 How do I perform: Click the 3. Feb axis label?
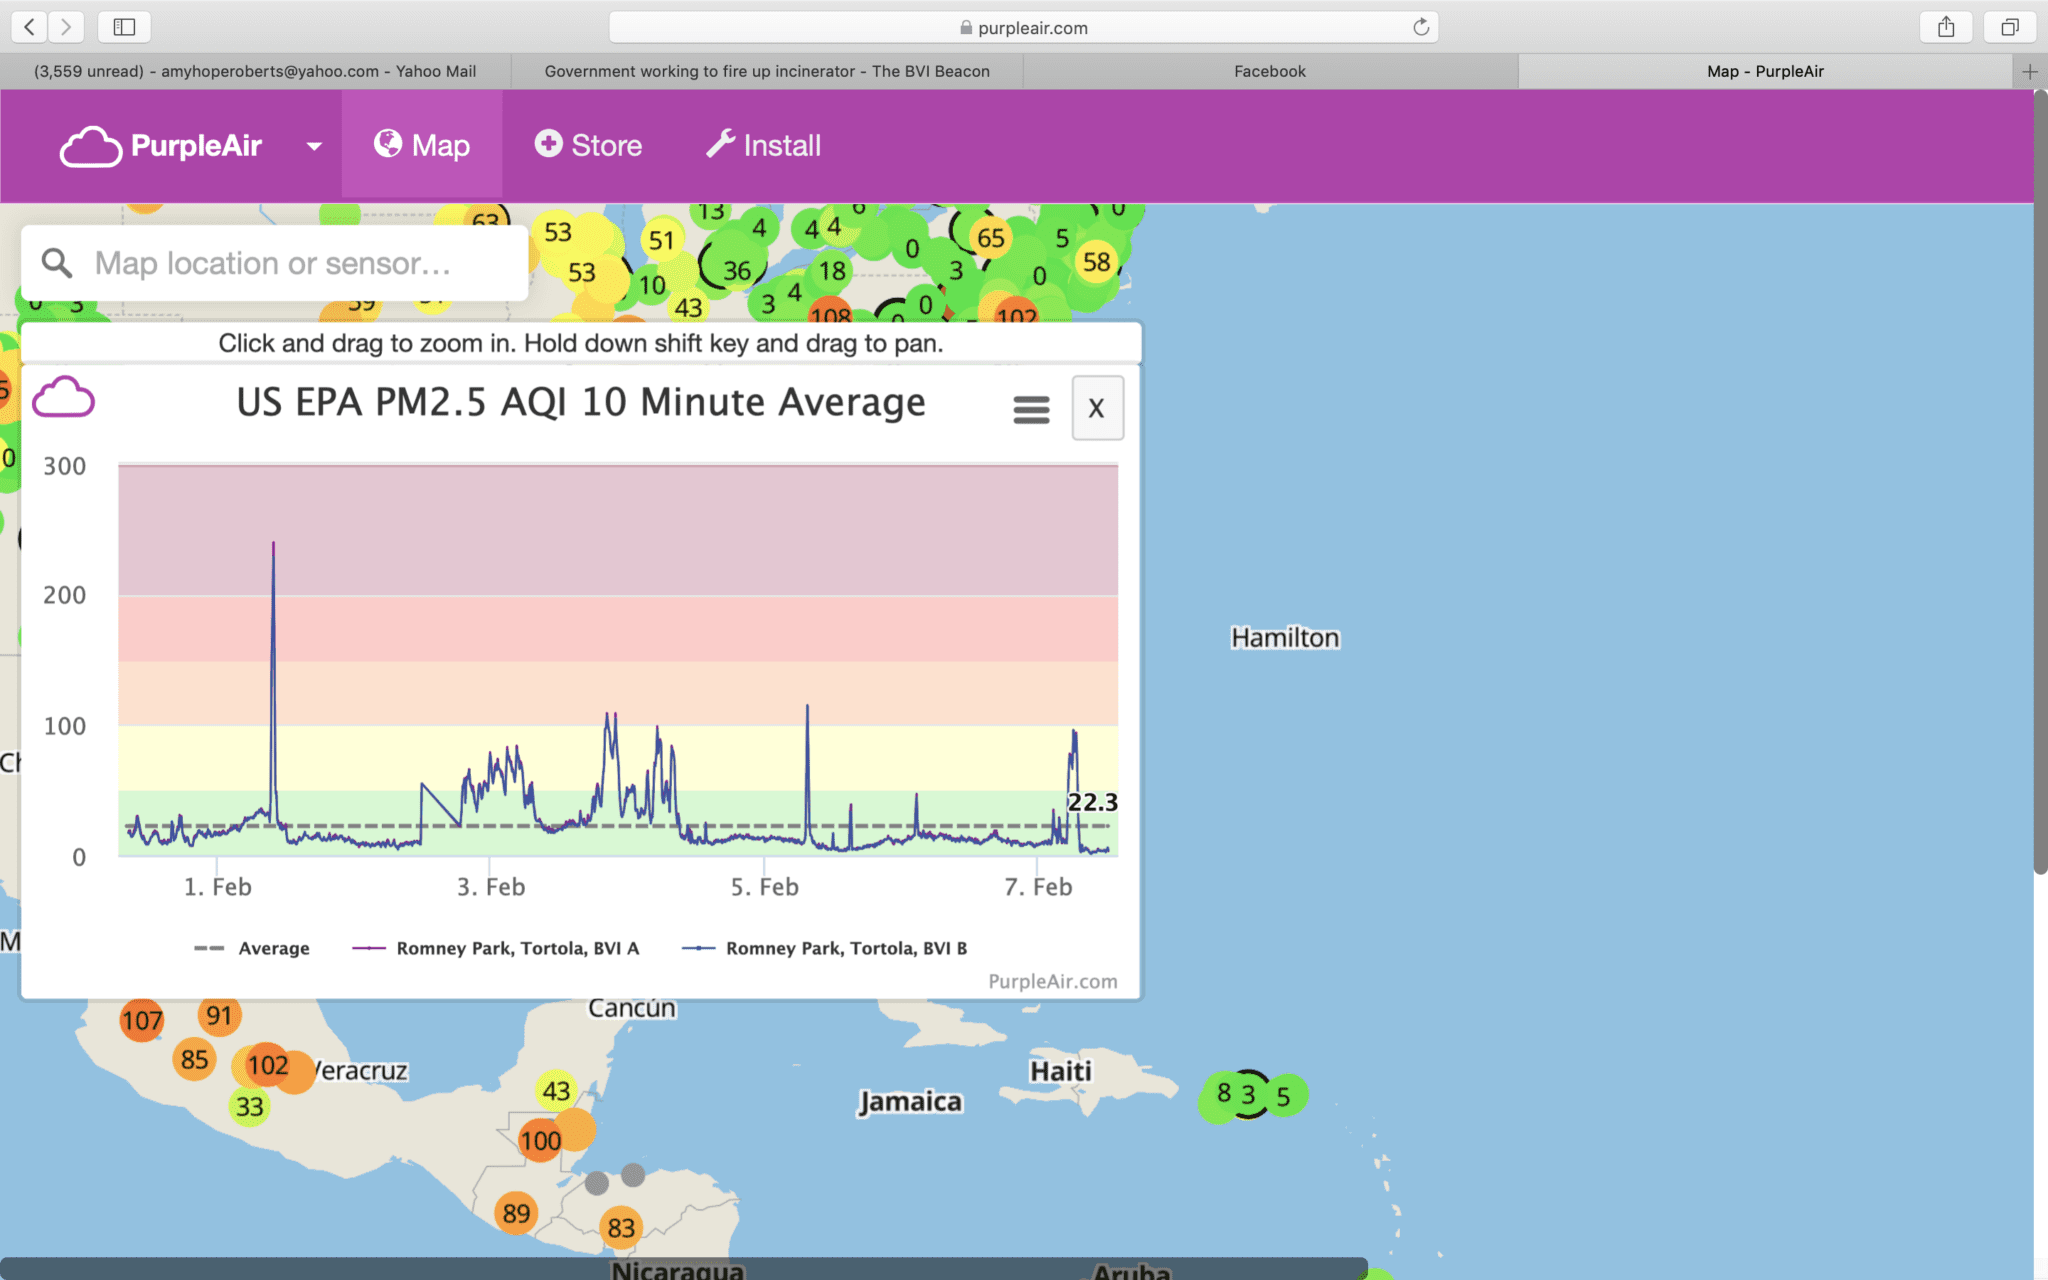(x=491, y=887)
